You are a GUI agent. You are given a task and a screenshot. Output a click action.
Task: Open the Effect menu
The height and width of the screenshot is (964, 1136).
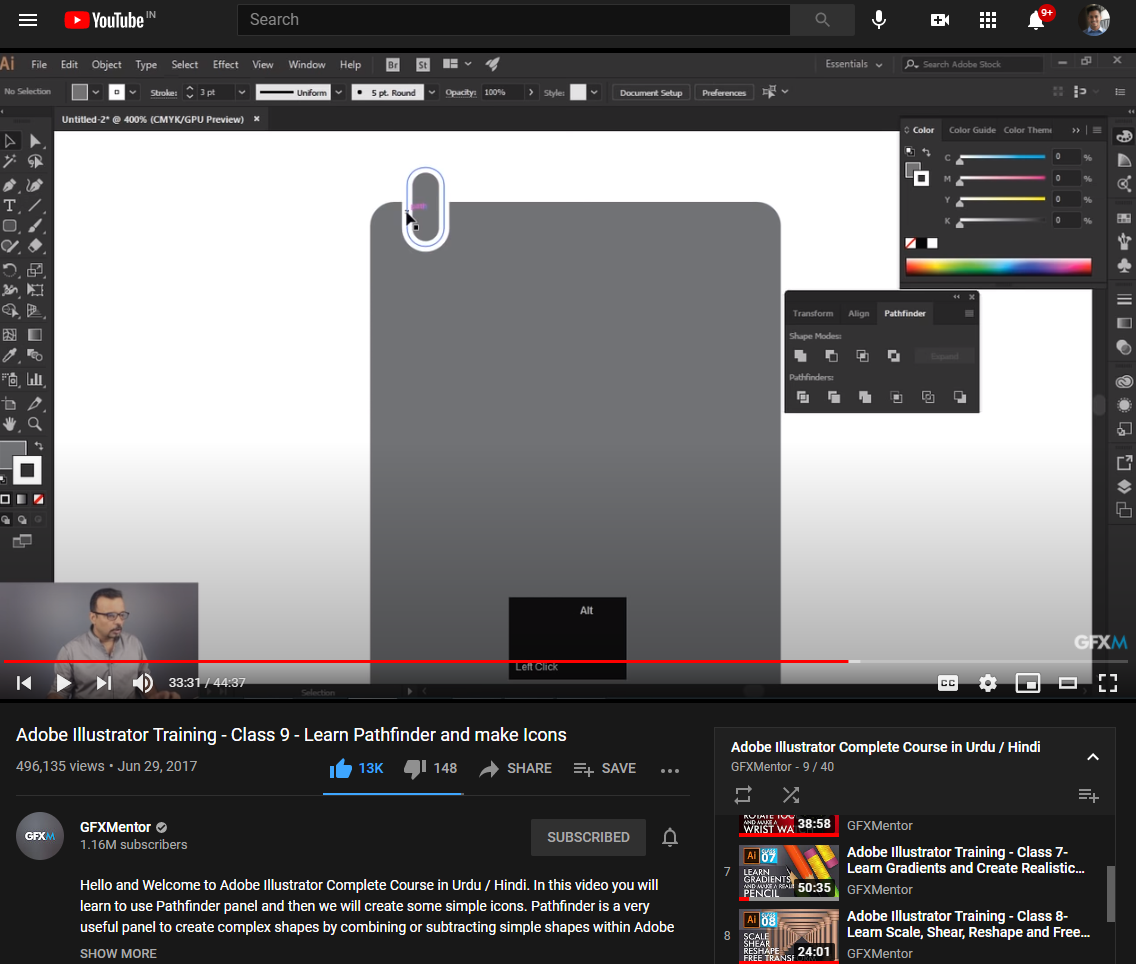[225, 64]
